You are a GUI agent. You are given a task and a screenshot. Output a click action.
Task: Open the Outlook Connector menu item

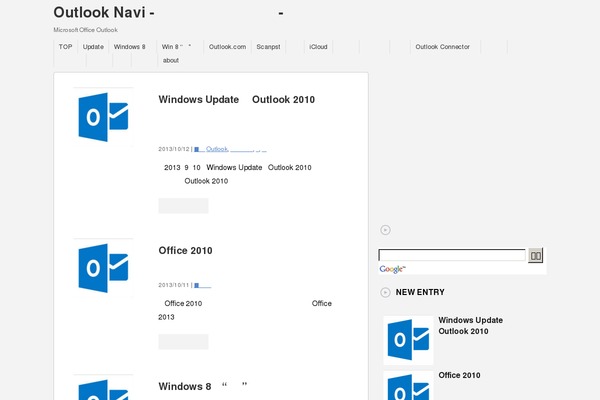coord(442,47)
